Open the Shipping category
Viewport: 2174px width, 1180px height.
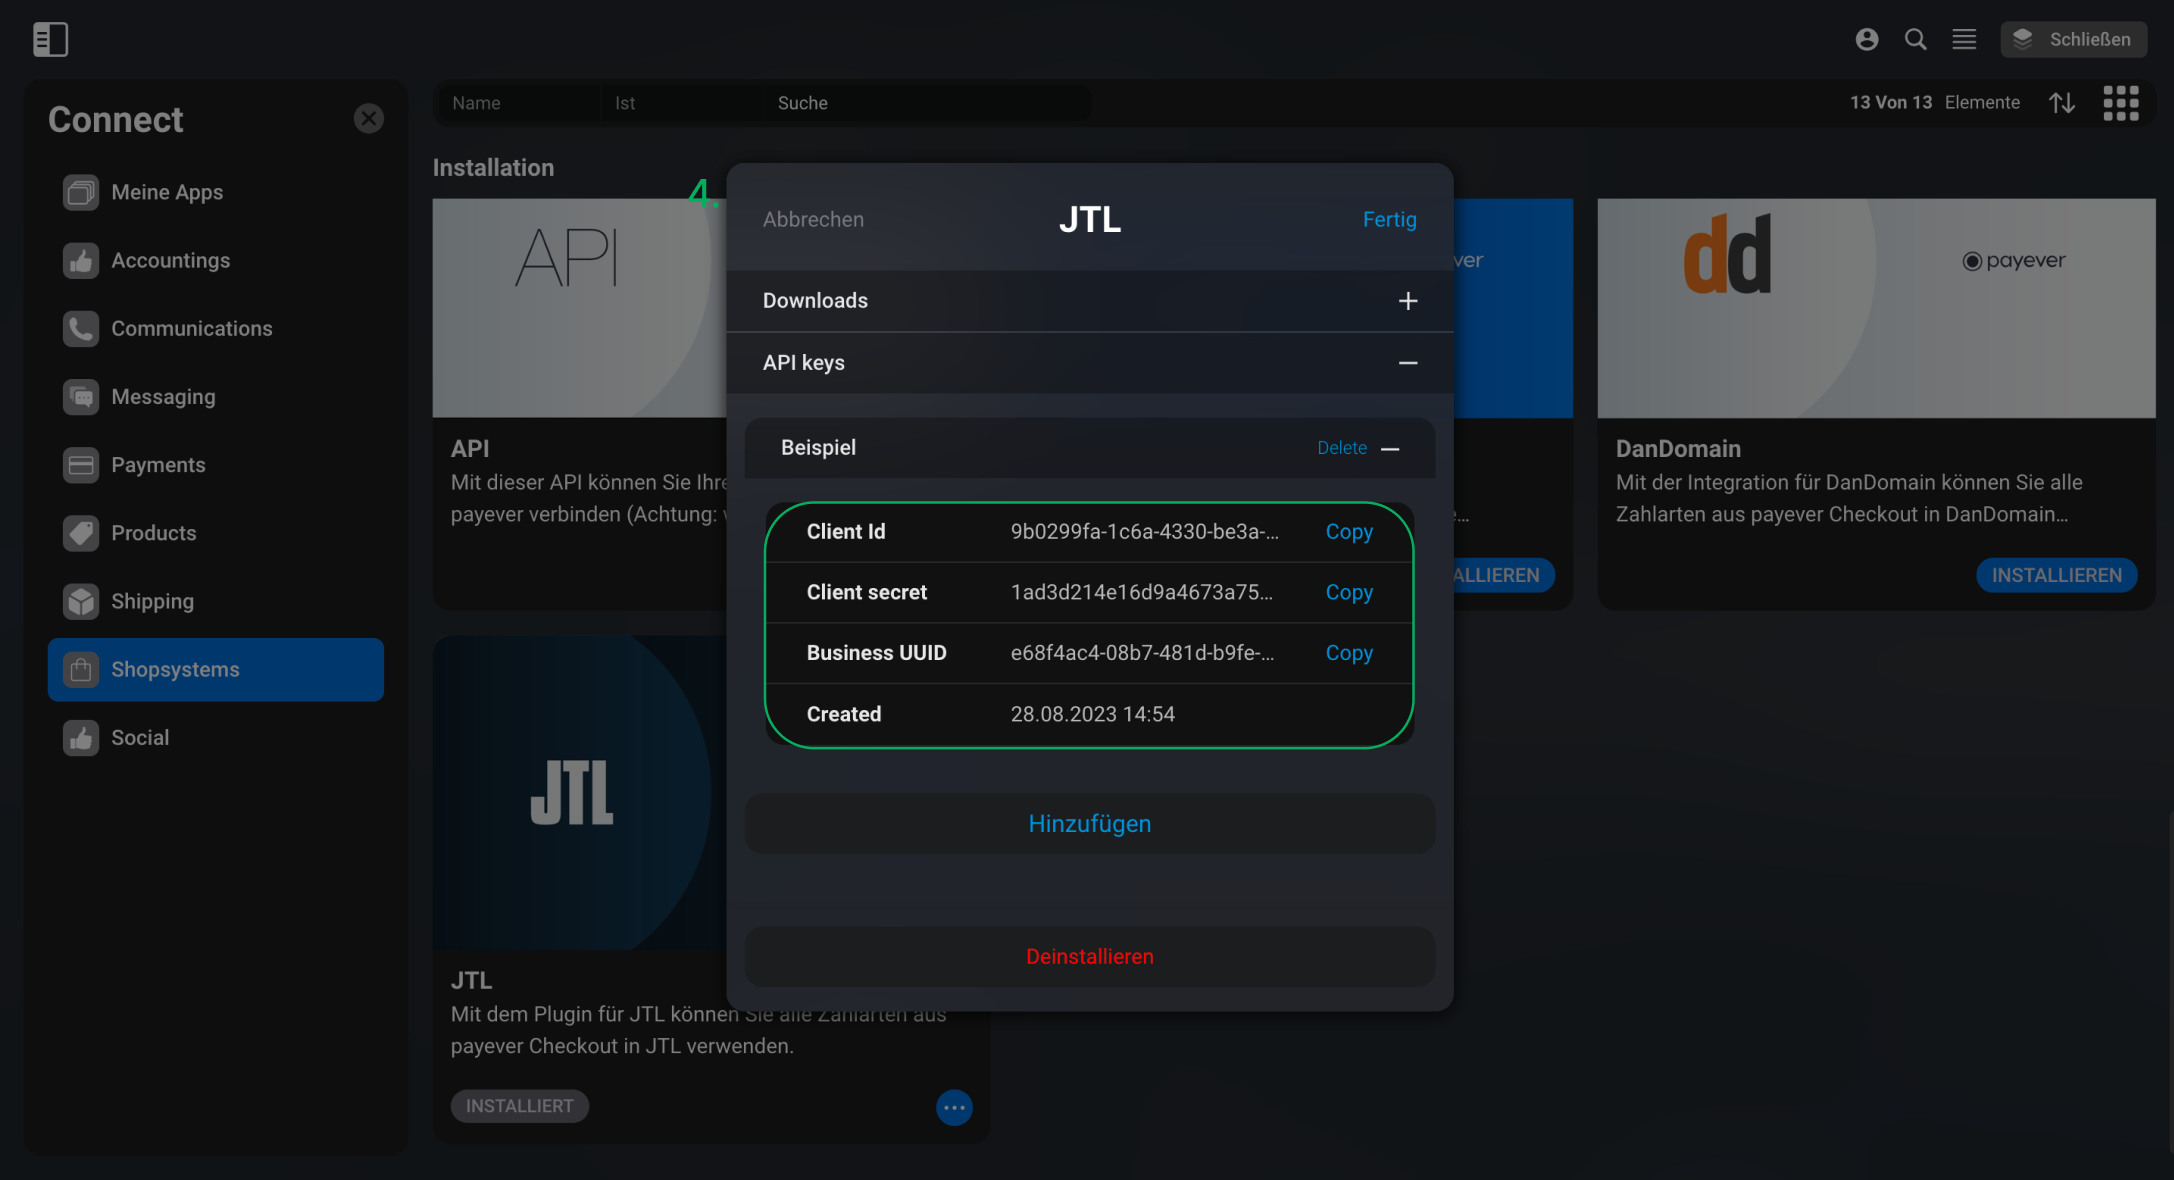(x=216, y=601)
